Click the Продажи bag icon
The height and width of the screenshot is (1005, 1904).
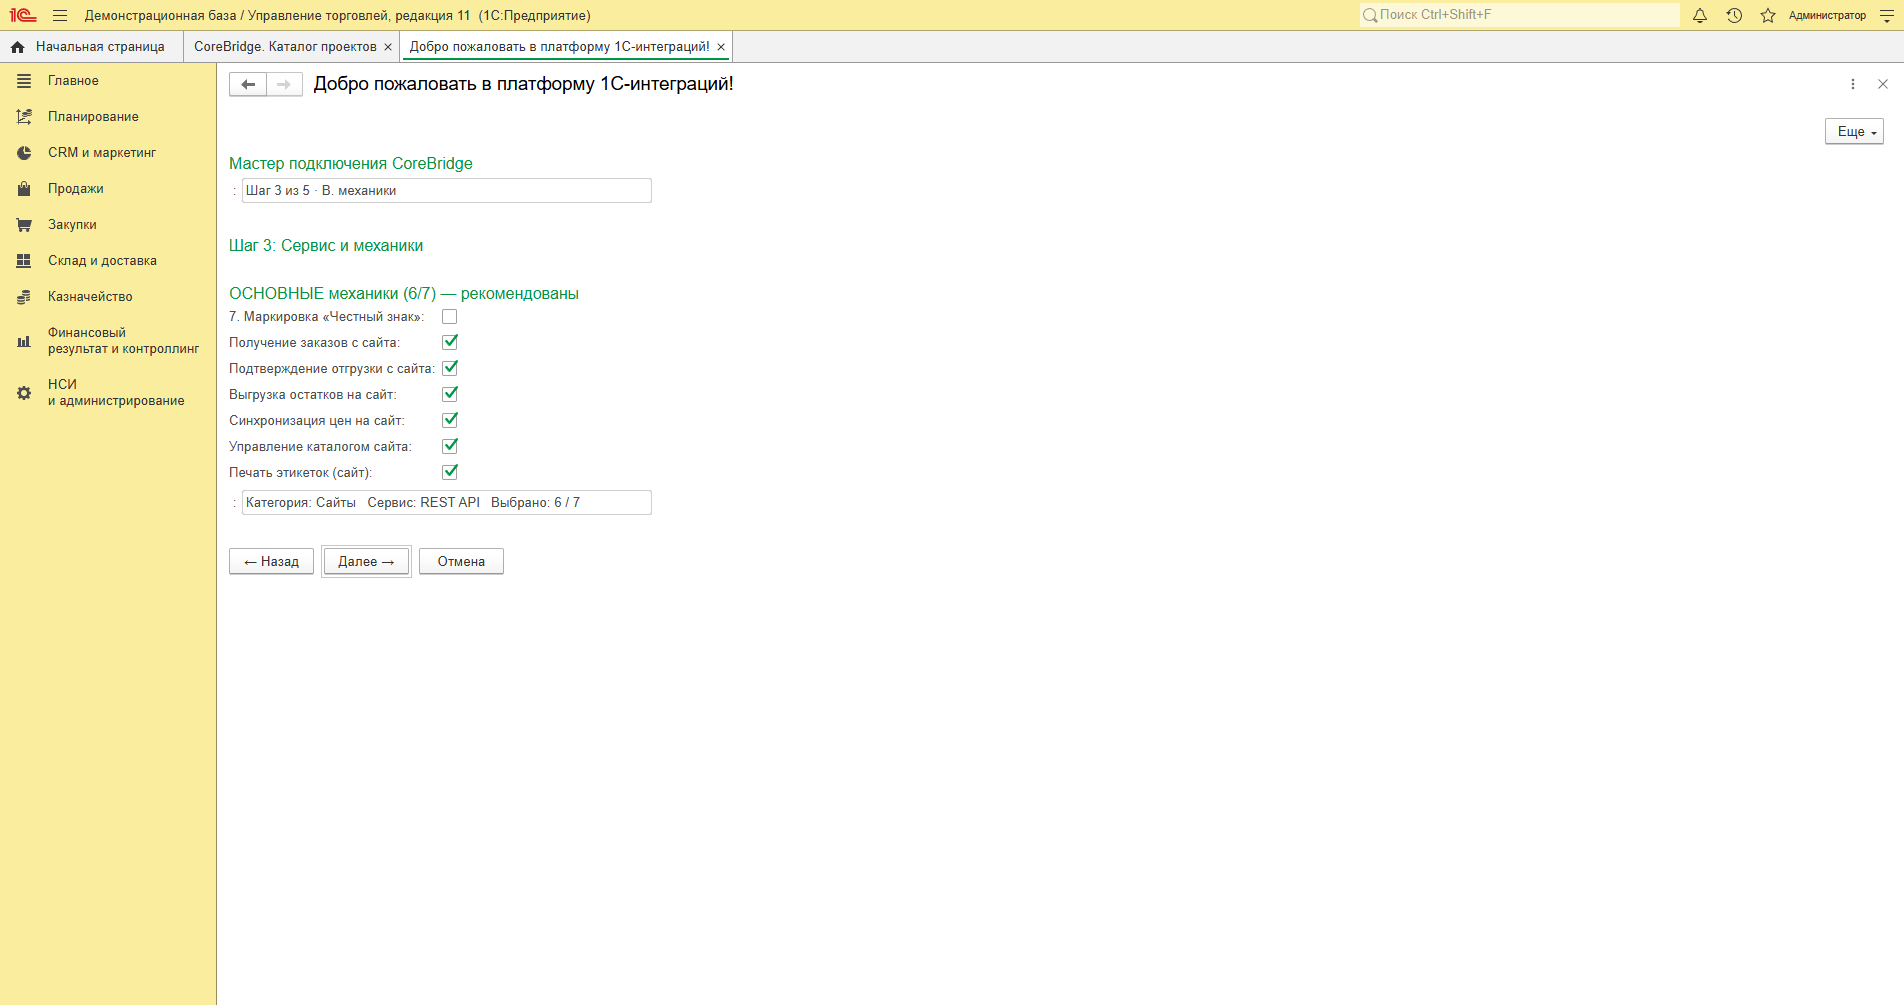pyautogui.click(x=24, y=189)
